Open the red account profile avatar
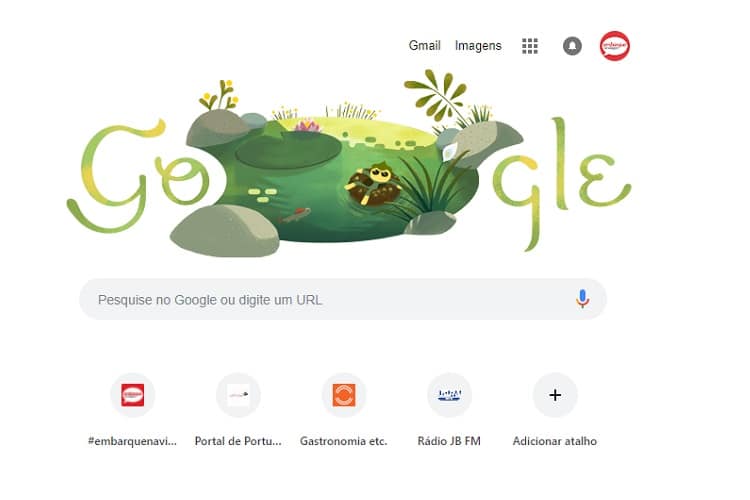This screenshot has width=750, height=500. point(615,46)
